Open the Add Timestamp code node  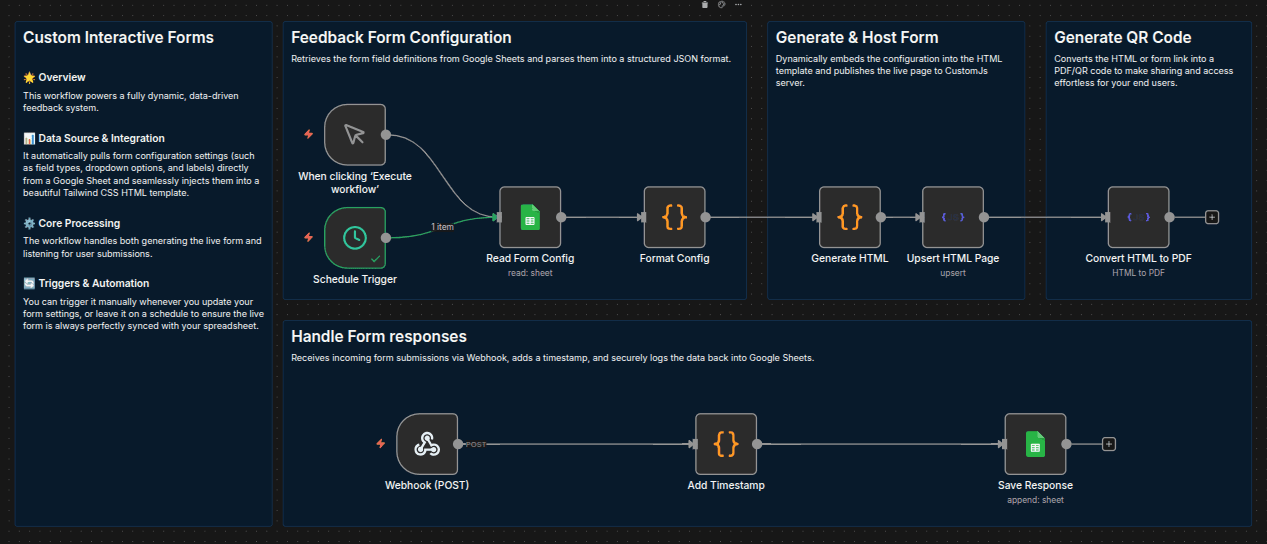(x=726, y=444)
